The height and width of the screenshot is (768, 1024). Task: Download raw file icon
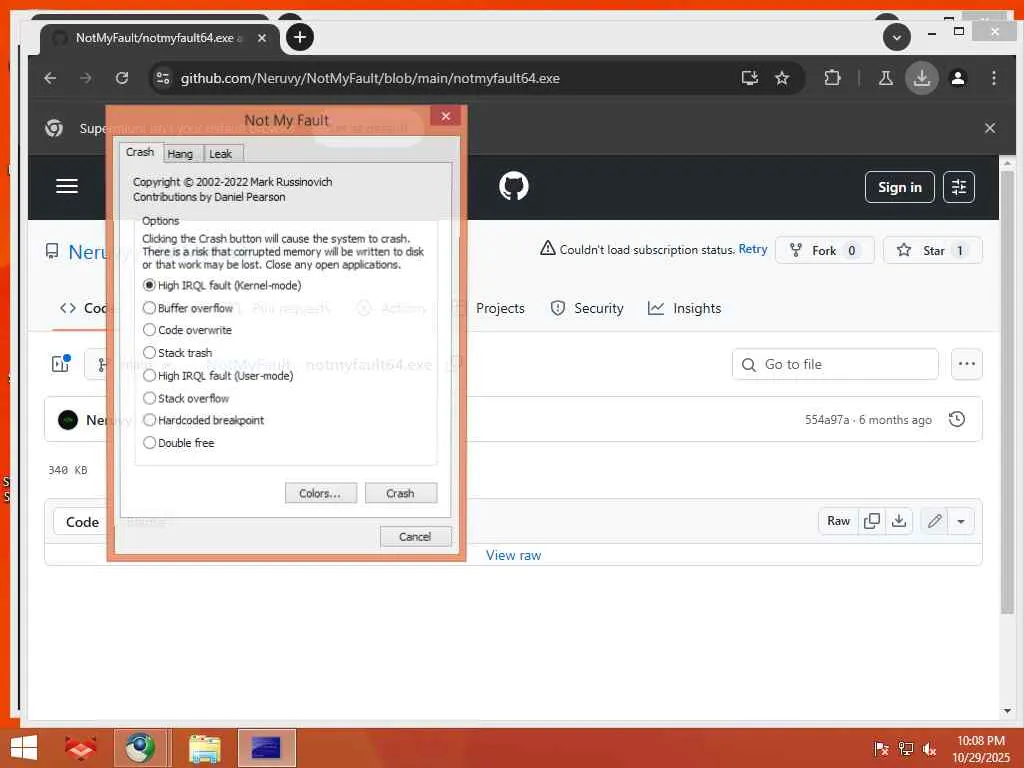point(899,520)
